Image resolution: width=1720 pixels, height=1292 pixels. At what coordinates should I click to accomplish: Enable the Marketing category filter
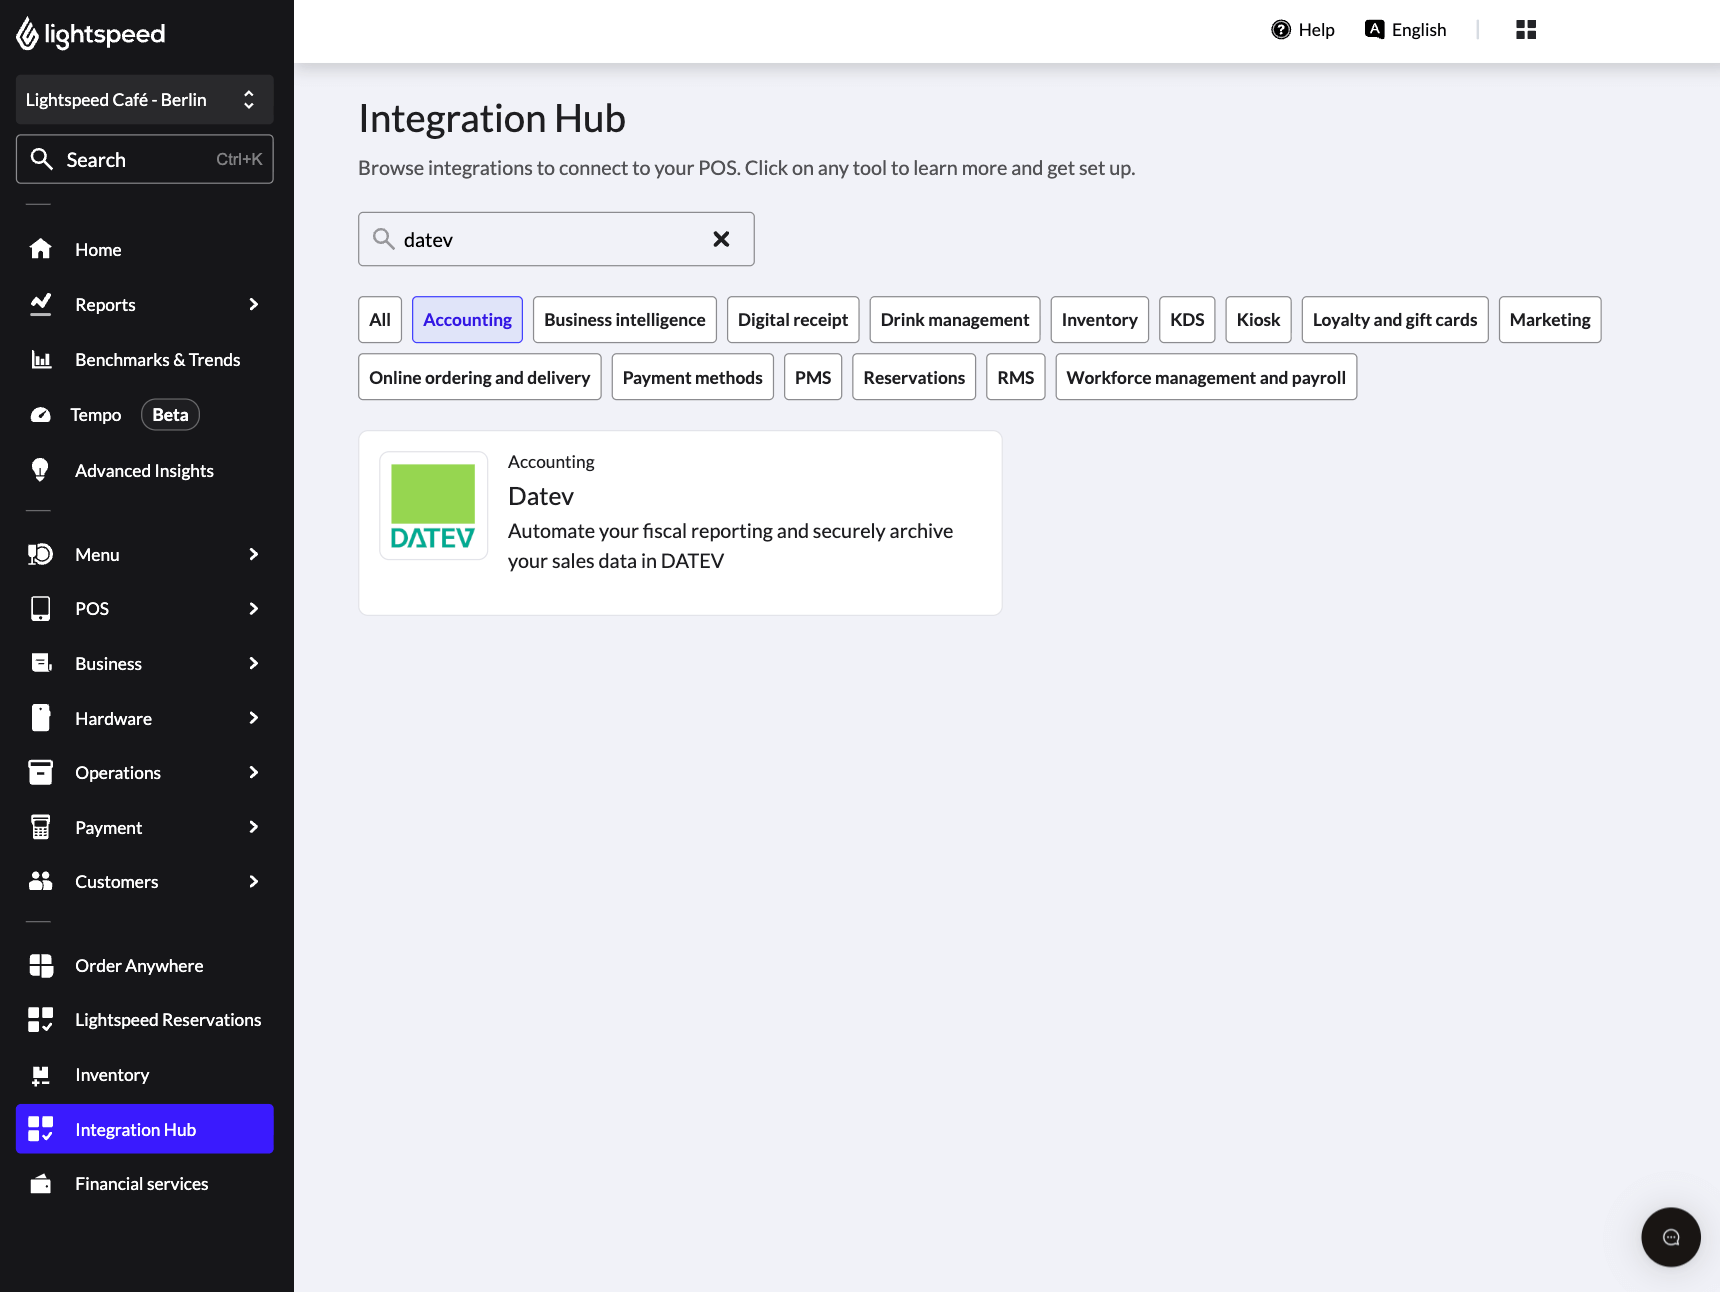point(1549,319)
